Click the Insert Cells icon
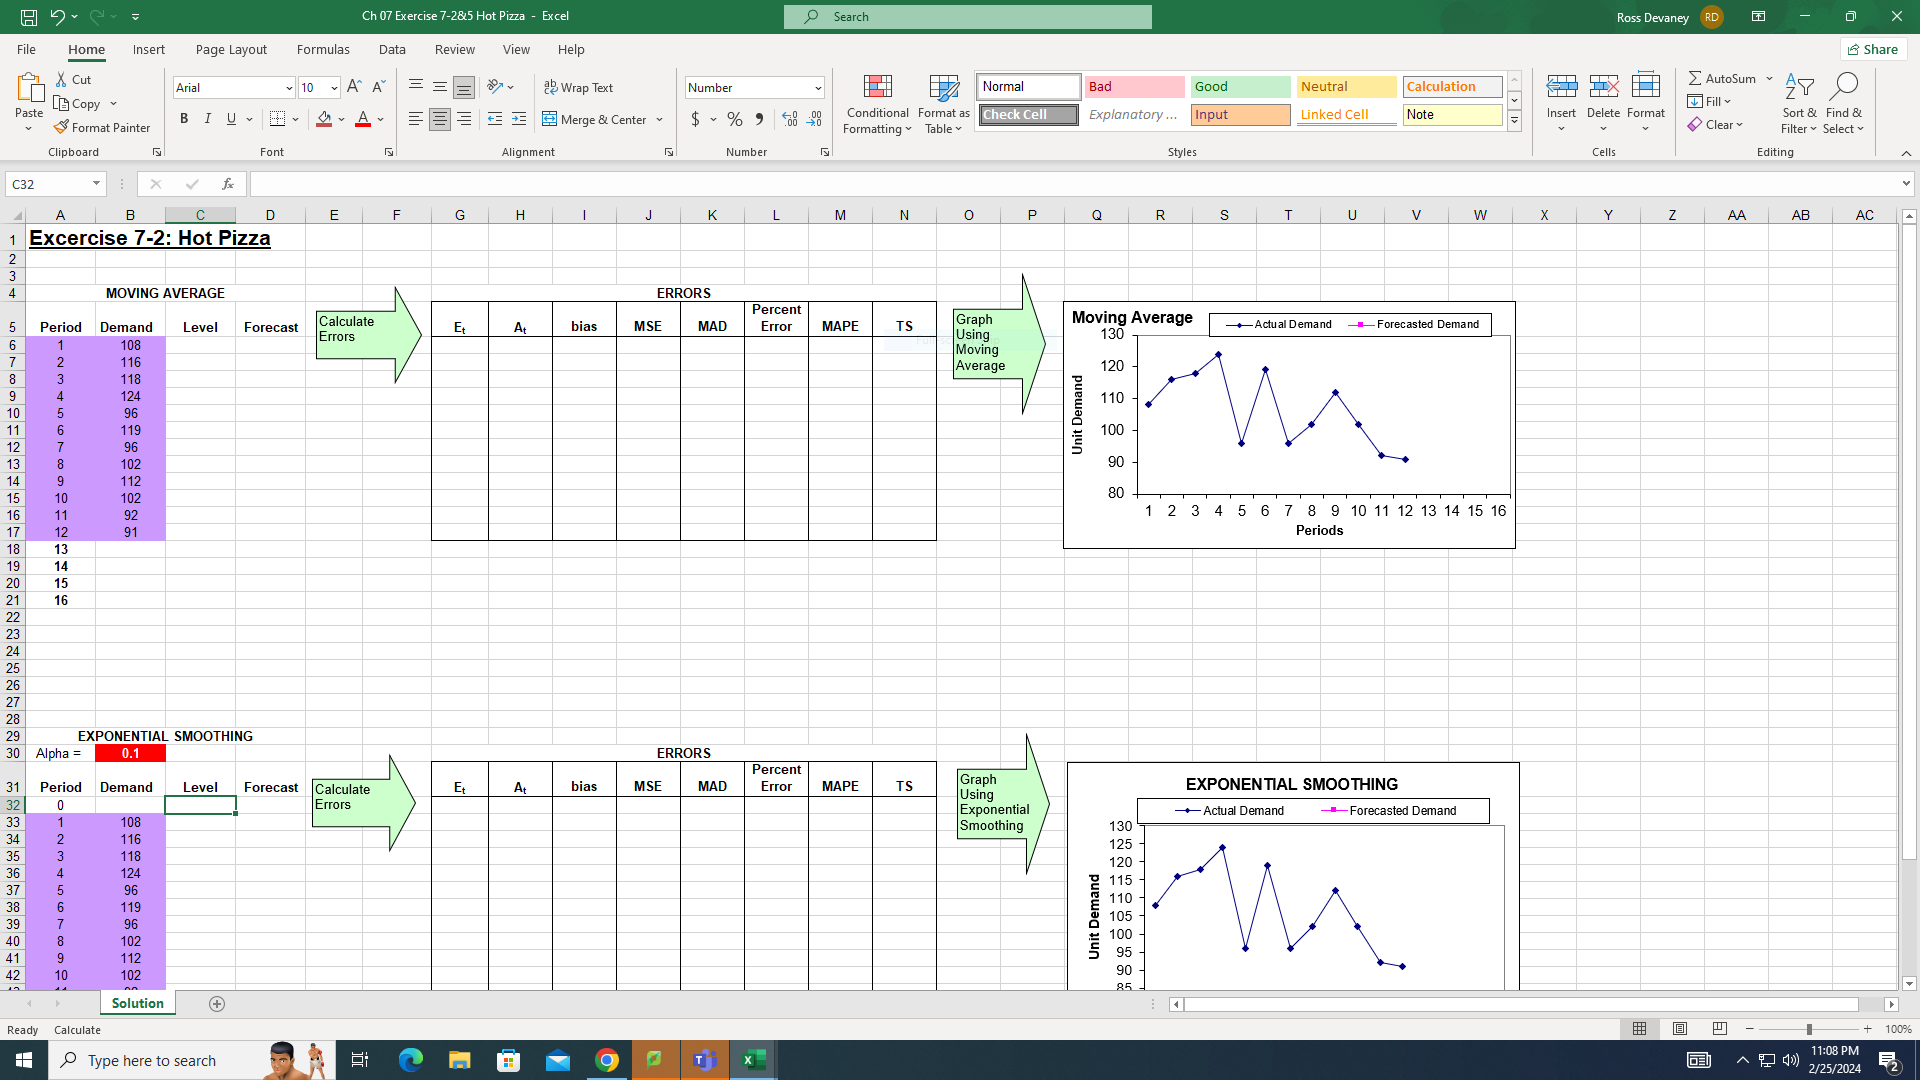1920x1080 pixels. 1561,96
